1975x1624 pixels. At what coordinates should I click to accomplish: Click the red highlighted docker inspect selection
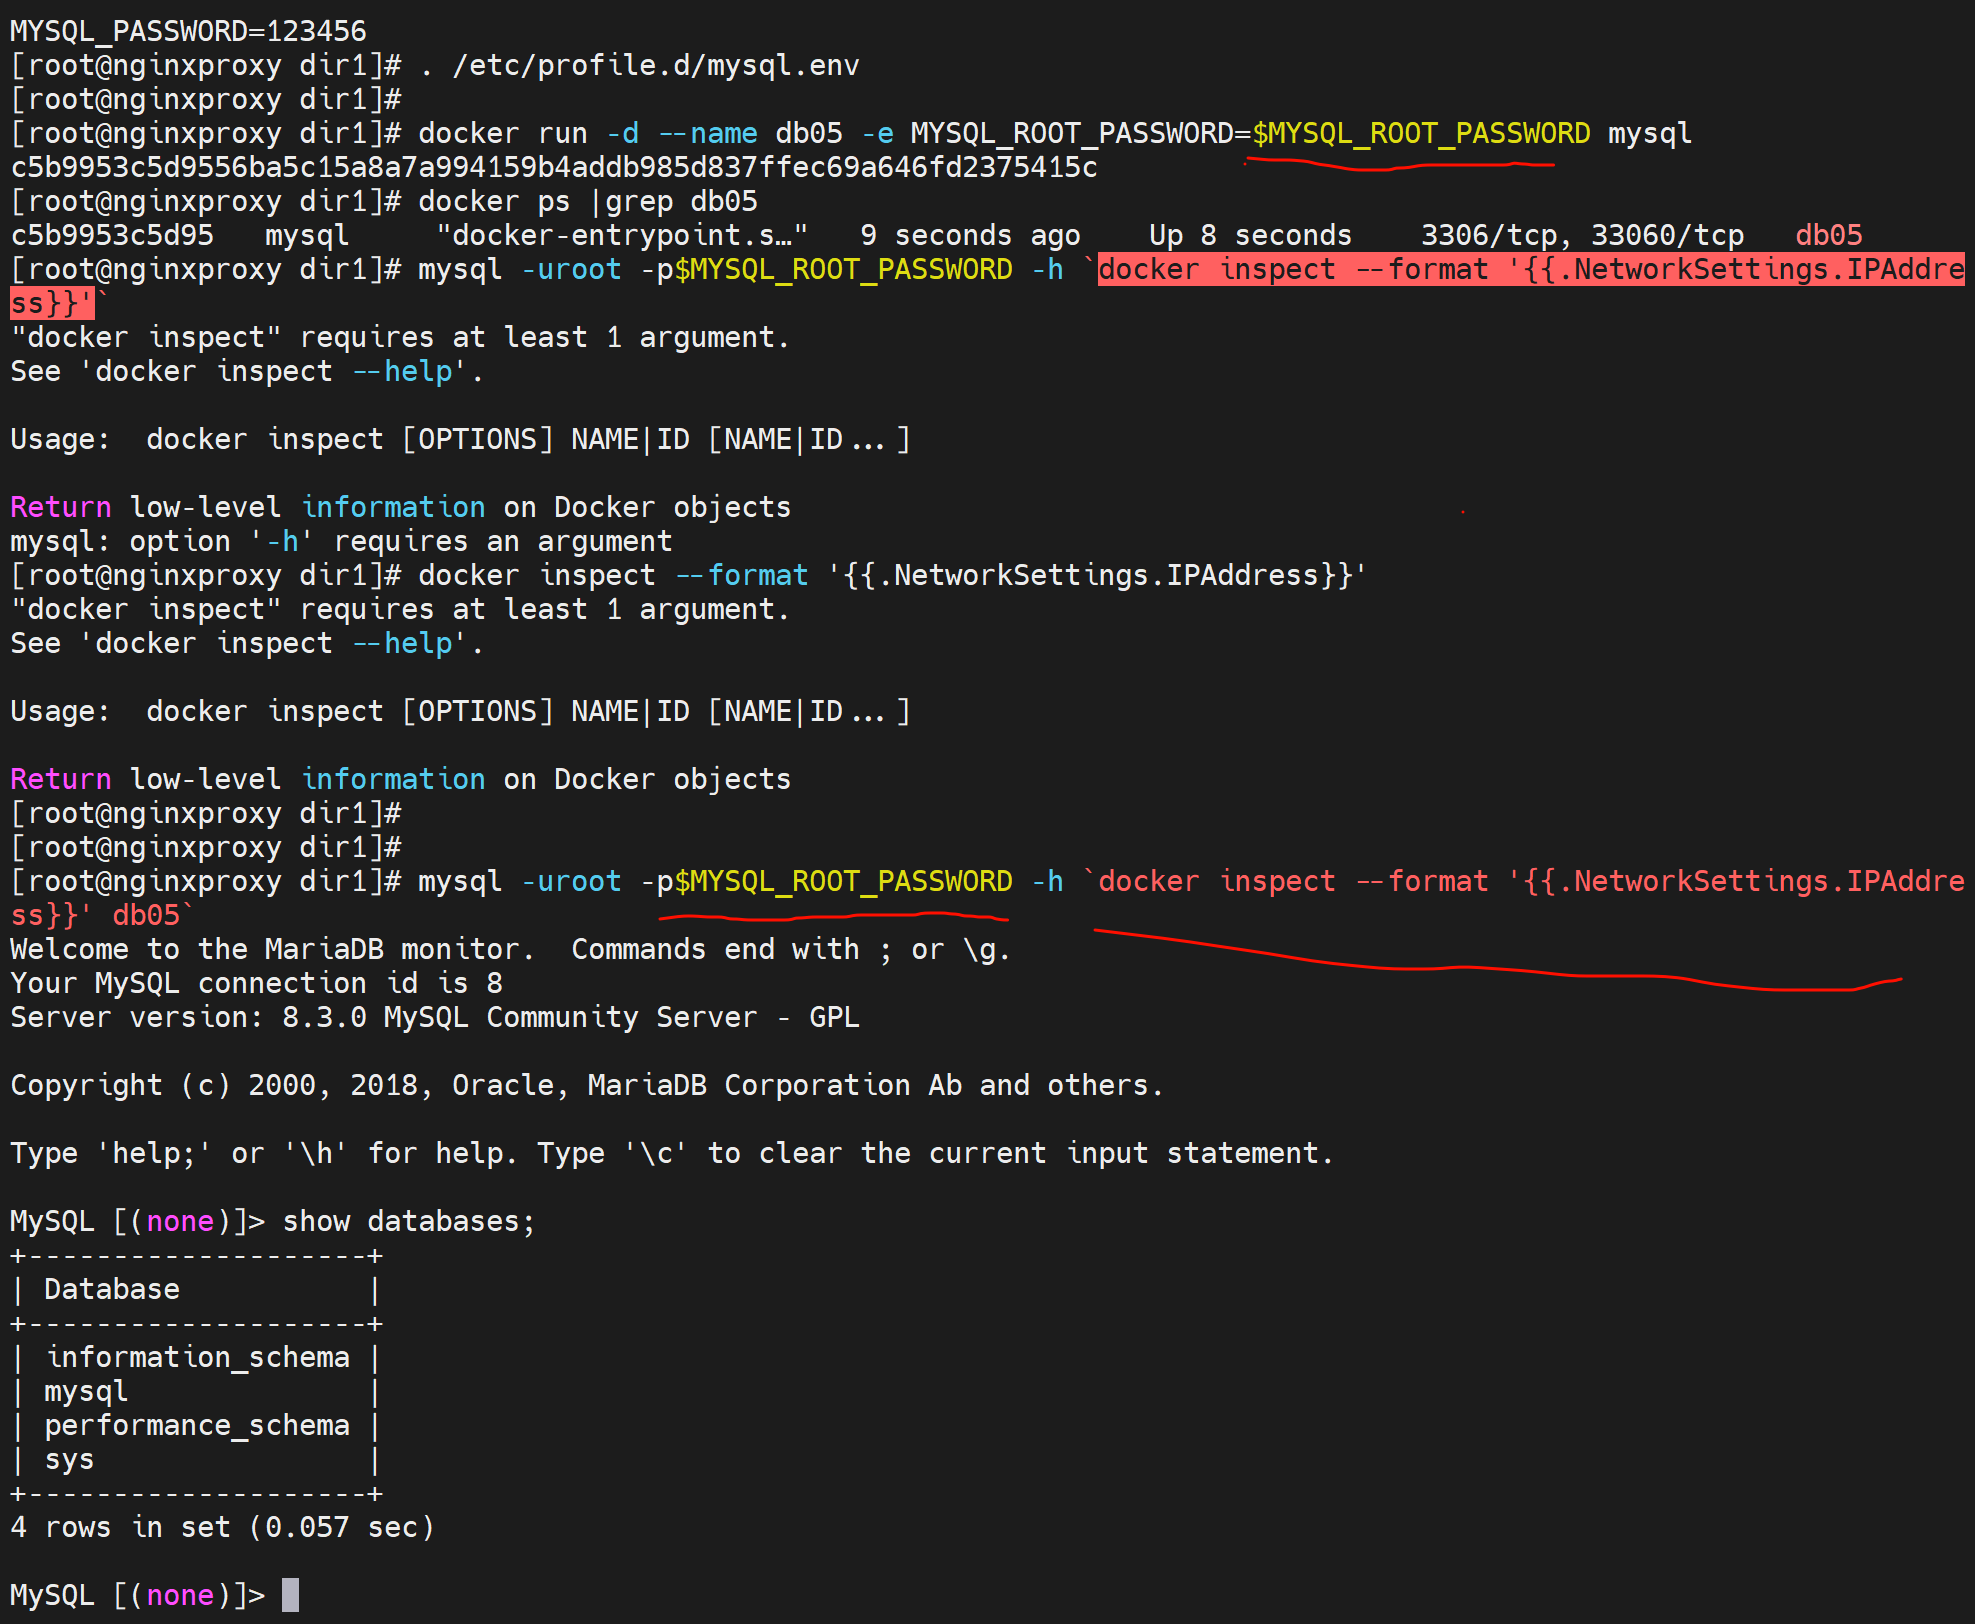[1530, 270]
